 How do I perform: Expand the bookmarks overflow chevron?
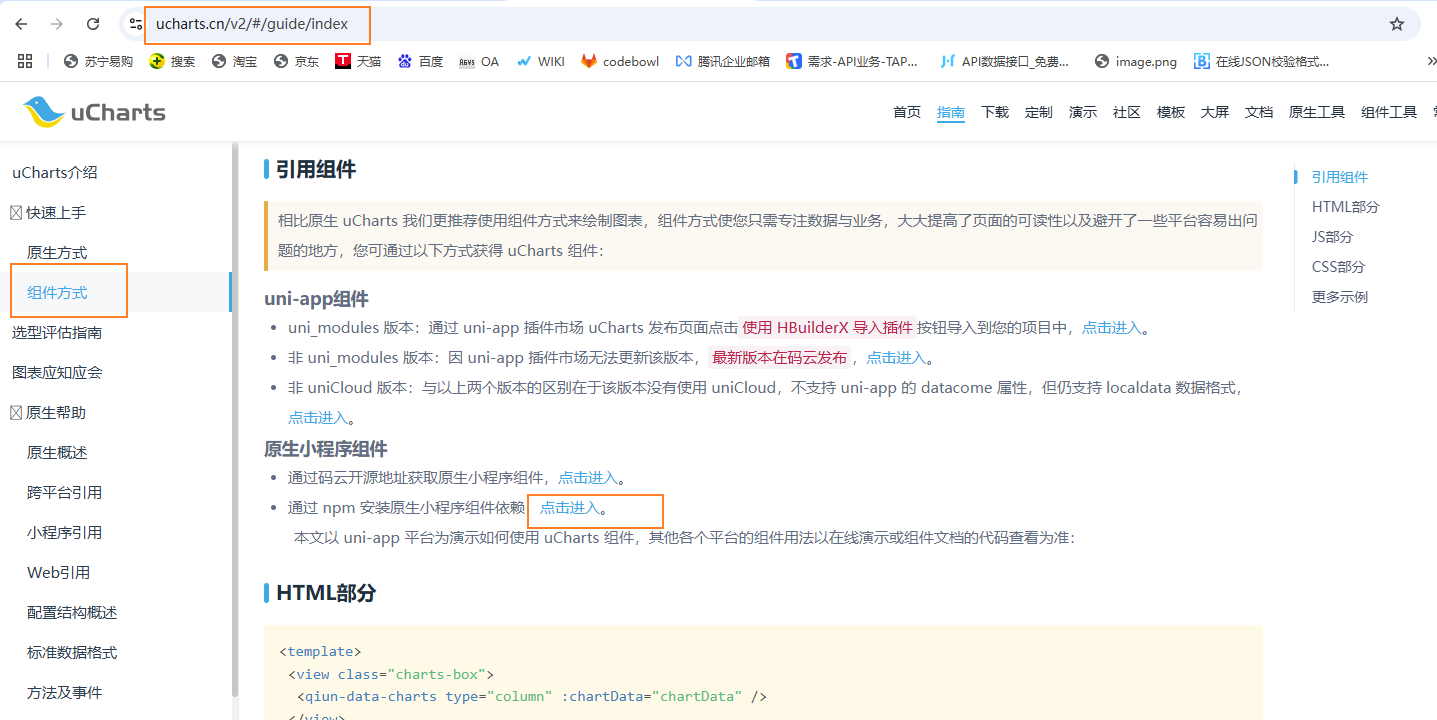1429,61
